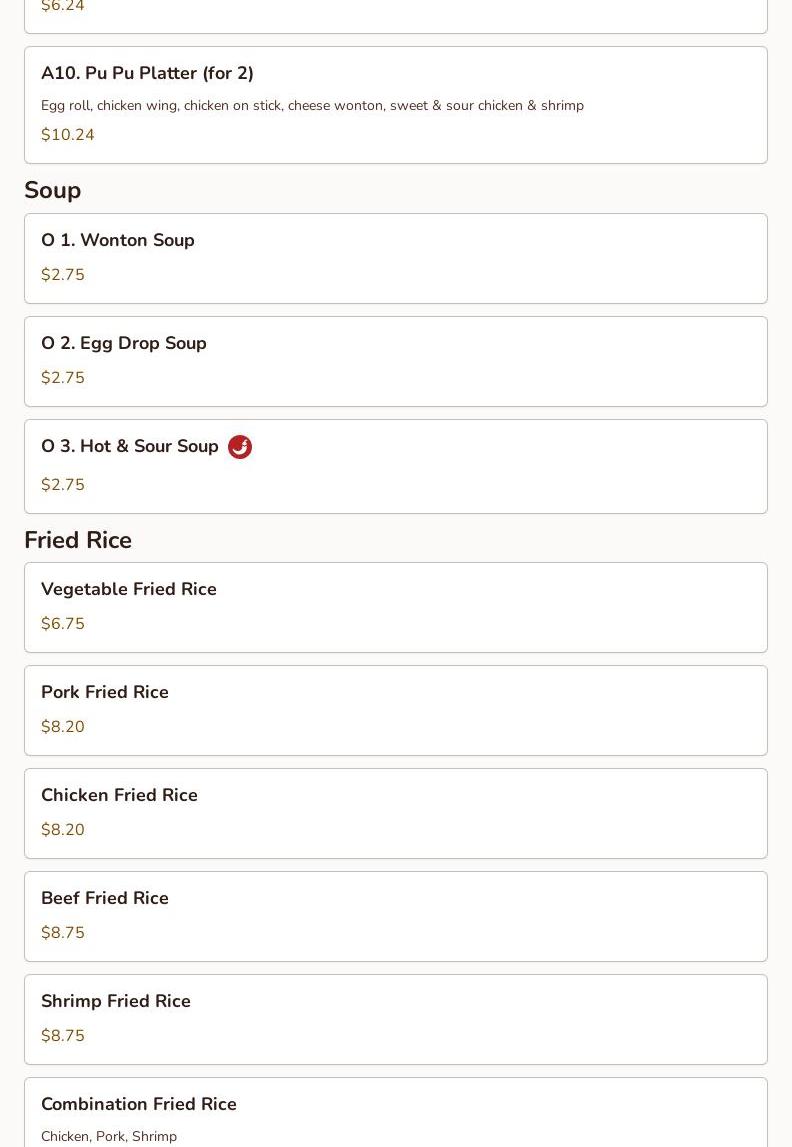Click Pu Pu Platter description text

point(312,105)
